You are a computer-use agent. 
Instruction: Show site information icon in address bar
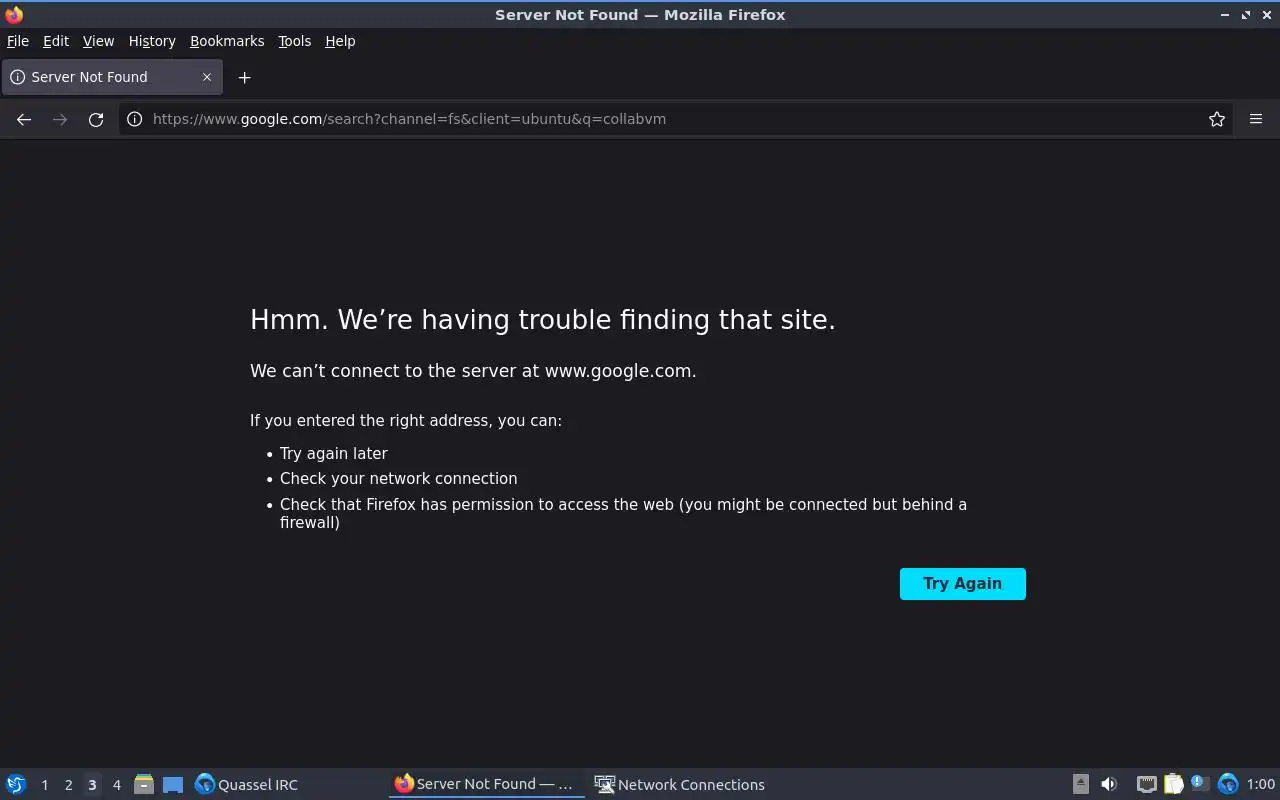coord(134,119)
